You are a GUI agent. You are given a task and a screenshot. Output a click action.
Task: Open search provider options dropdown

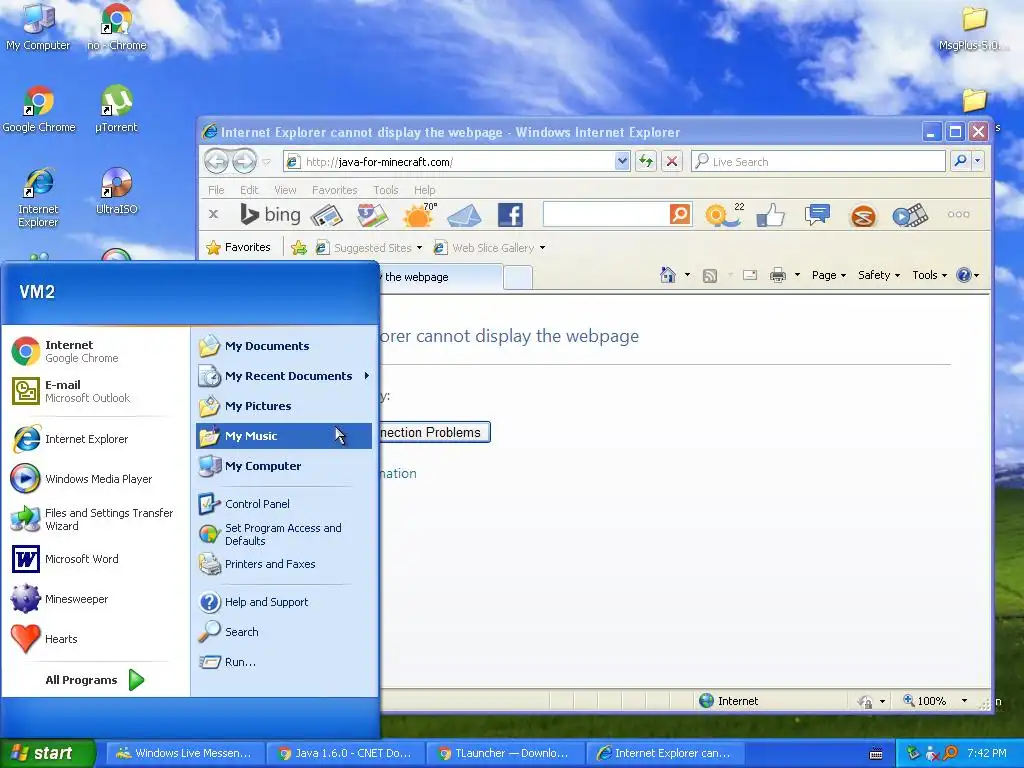pos(978,161)
